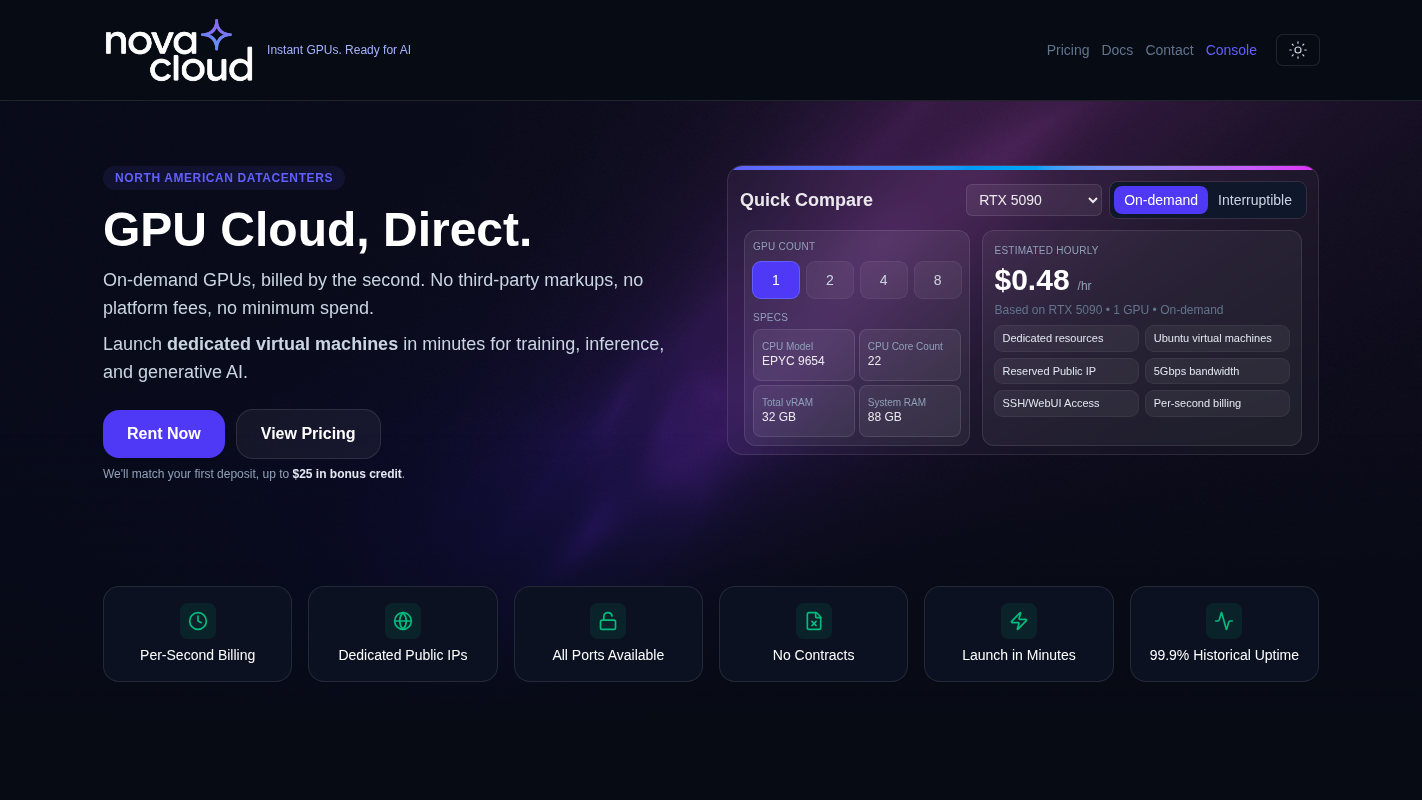Image resolution: width=1422 pixels, height=800 pixels.
Task: Click the Quick Compare heading
Action: tap(806, 200)
